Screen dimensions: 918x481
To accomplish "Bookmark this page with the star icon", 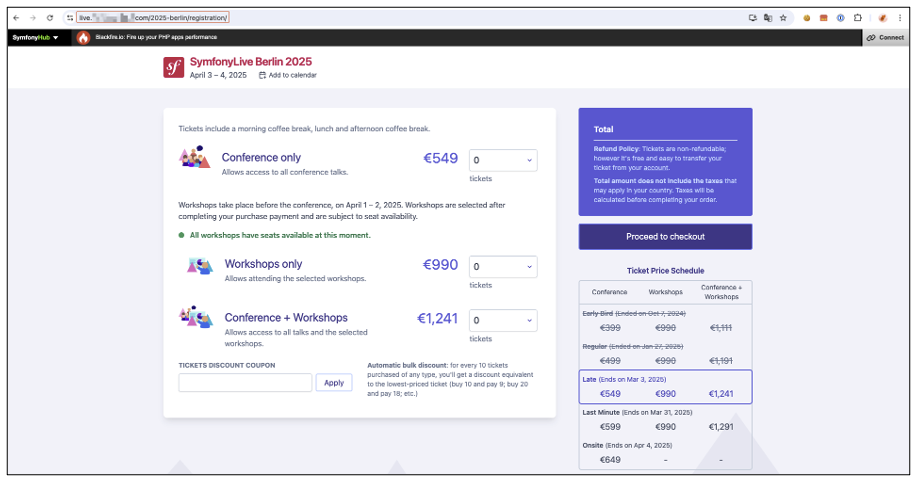I will (783, 18).
